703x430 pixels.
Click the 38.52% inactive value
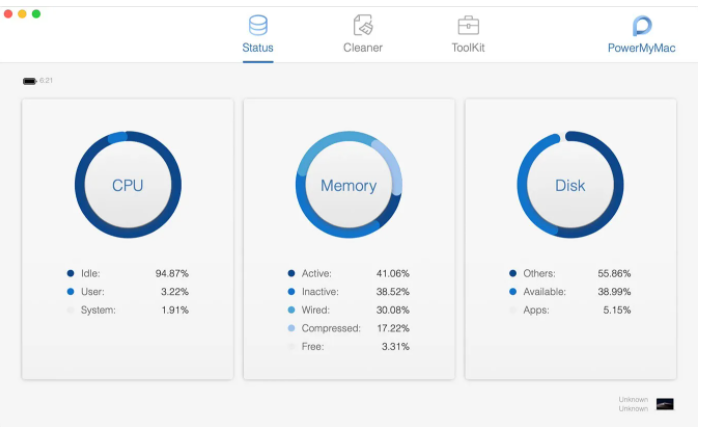pyautogui.click(x=393, y=291)
